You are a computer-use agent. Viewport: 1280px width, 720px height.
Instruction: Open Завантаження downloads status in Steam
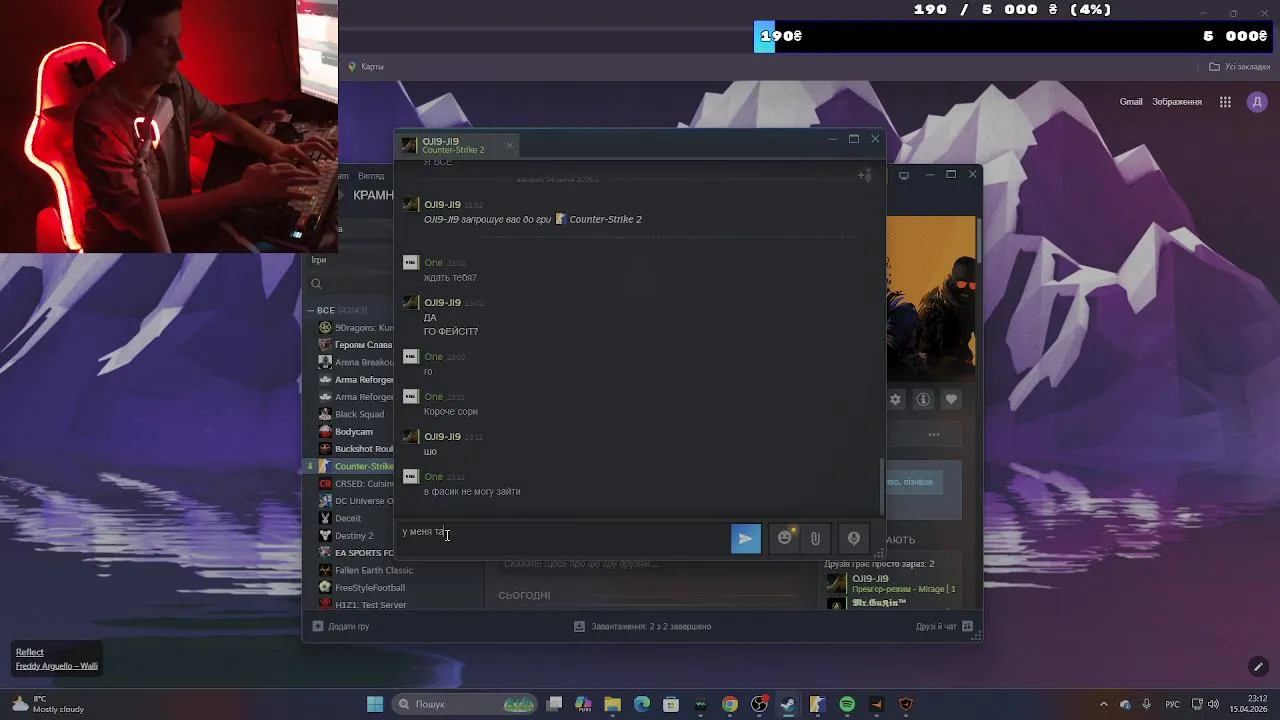pos(642,626)
